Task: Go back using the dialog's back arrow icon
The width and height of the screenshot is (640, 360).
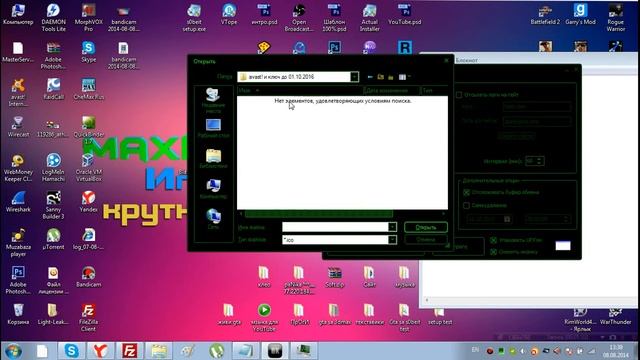Action: click(370, 77)
